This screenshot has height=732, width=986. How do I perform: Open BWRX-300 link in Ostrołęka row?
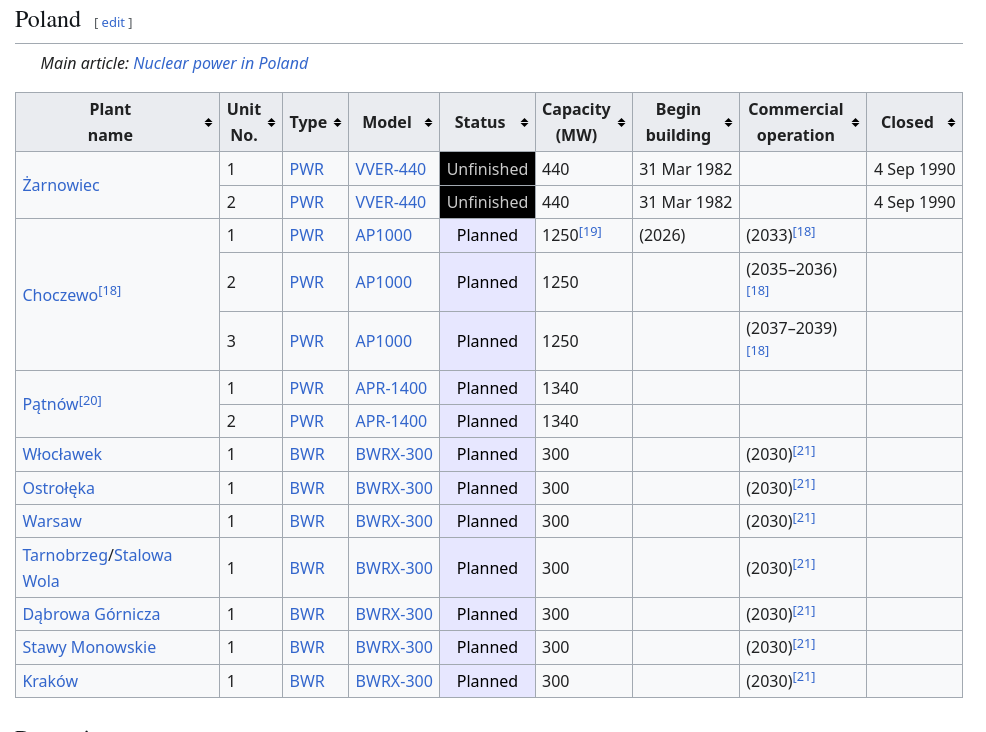394,489
